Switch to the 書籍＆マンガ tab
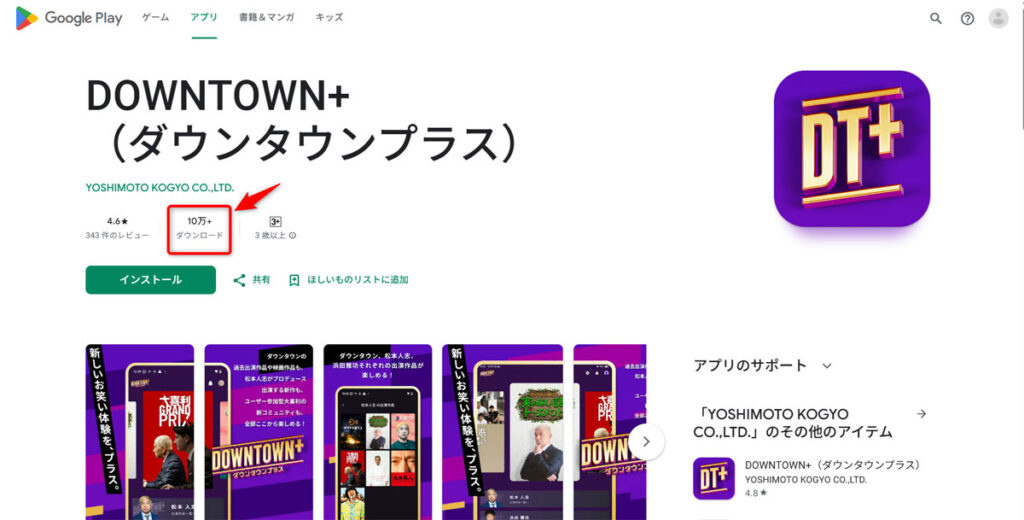Screen dimensions: 1024x520 pos(264,18)
